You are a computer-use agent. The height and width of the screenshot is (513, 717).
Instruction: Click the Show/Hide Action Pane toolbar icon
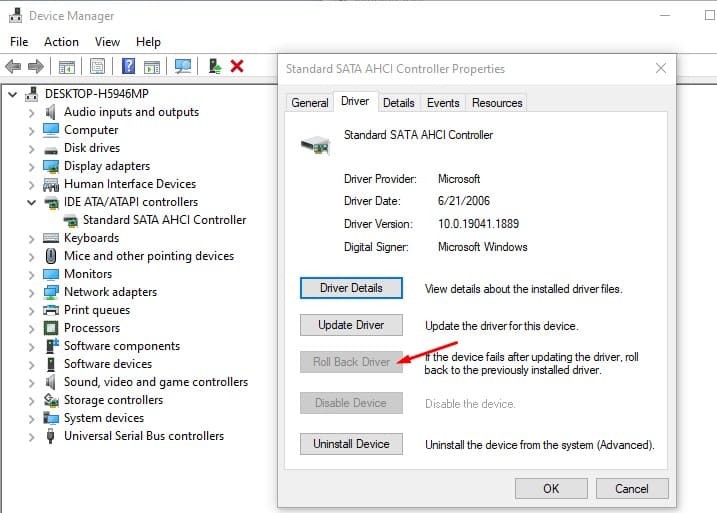tap(152, 67)
